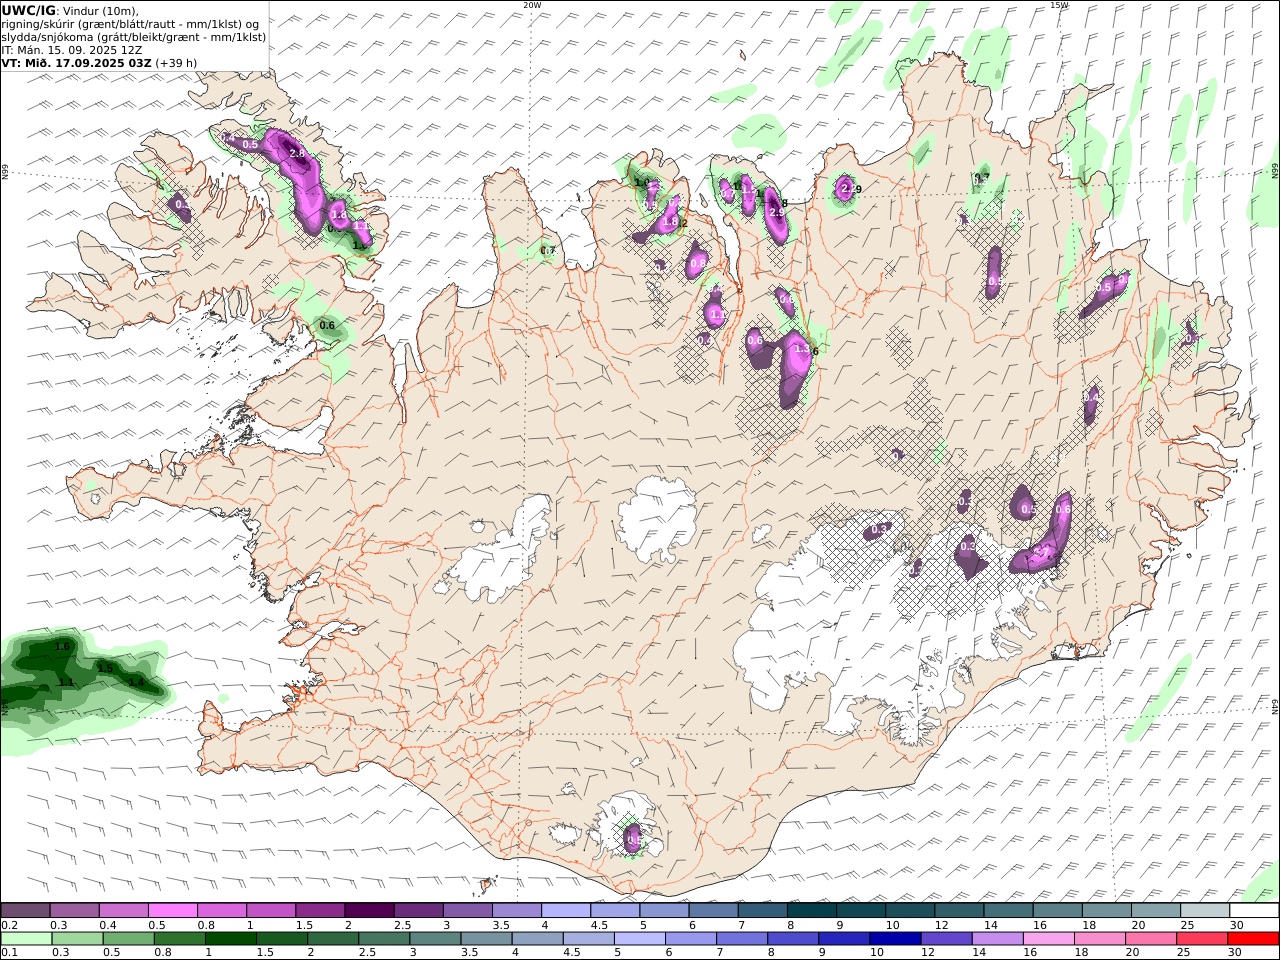Viewport: 1280px width, 960px height.
Task: Pick the light grey 25 swatch, upper scale
Action: pyautogui.click(x=1204, y=911)
